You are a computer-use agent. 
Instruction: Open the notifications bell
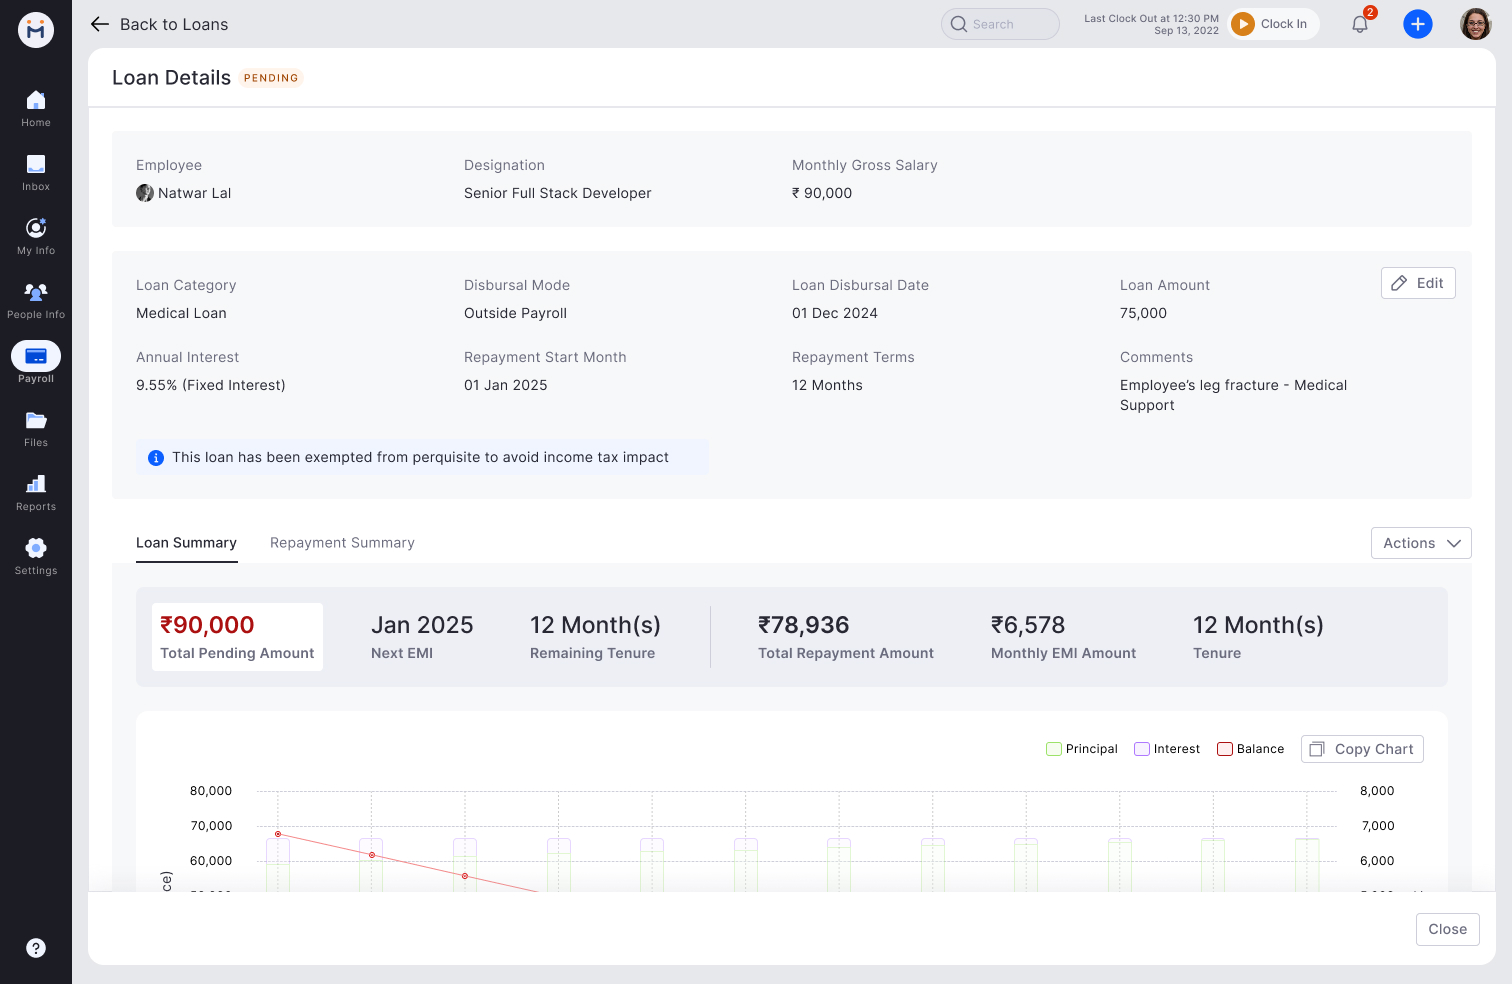pos(1359,23)
